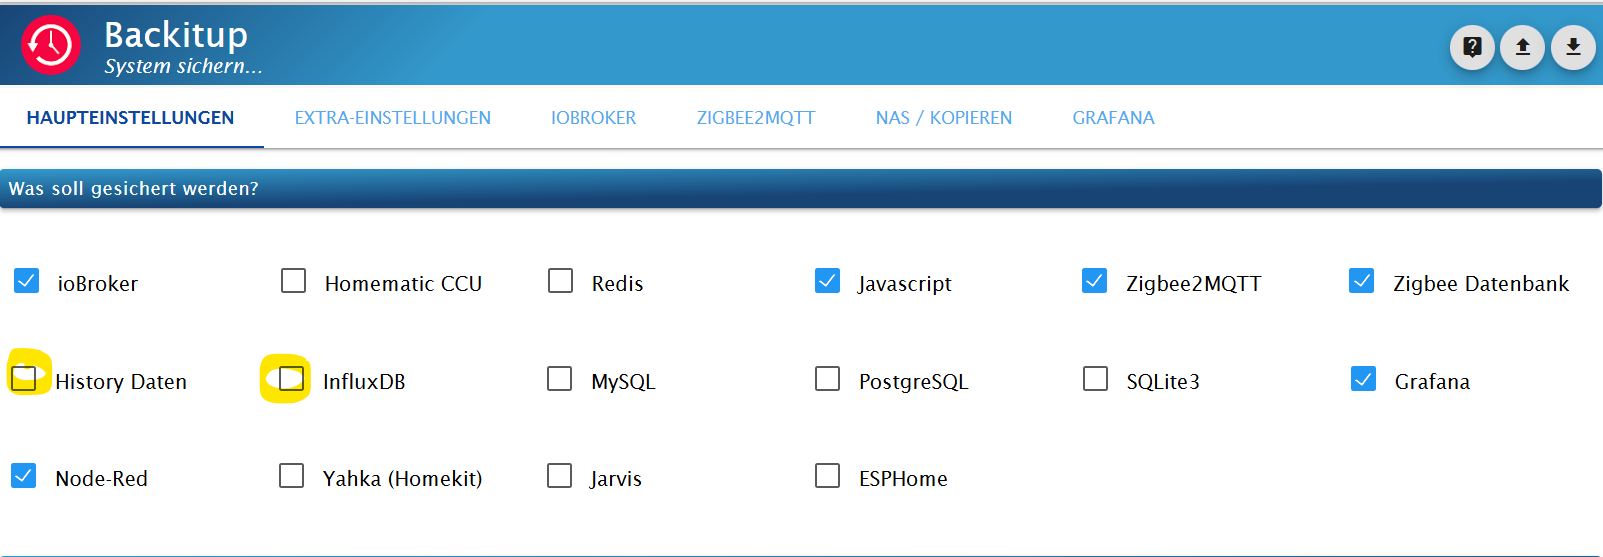Go to the NAS / Kopieren tab

coord(943,118)
